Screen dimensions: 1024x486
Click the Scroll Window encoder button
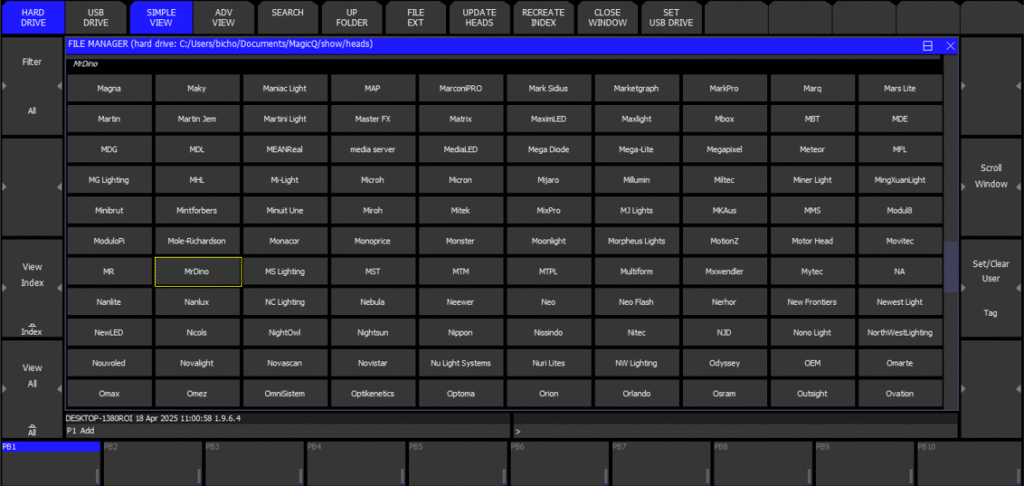991,176
